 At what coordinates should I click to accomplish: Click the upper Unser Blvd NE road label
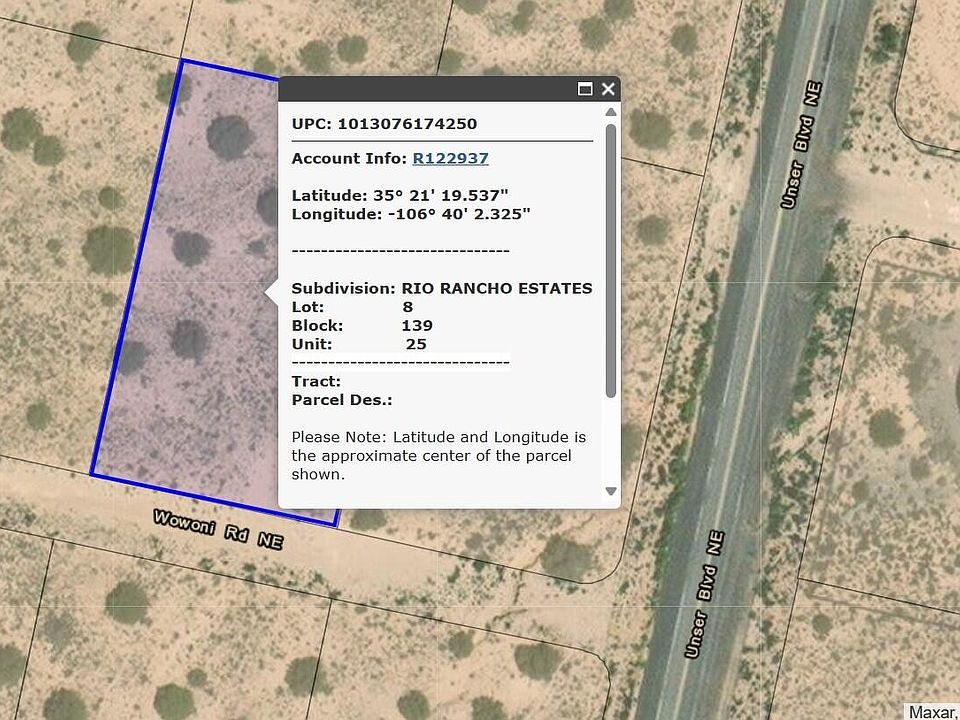tap(801, 144)
